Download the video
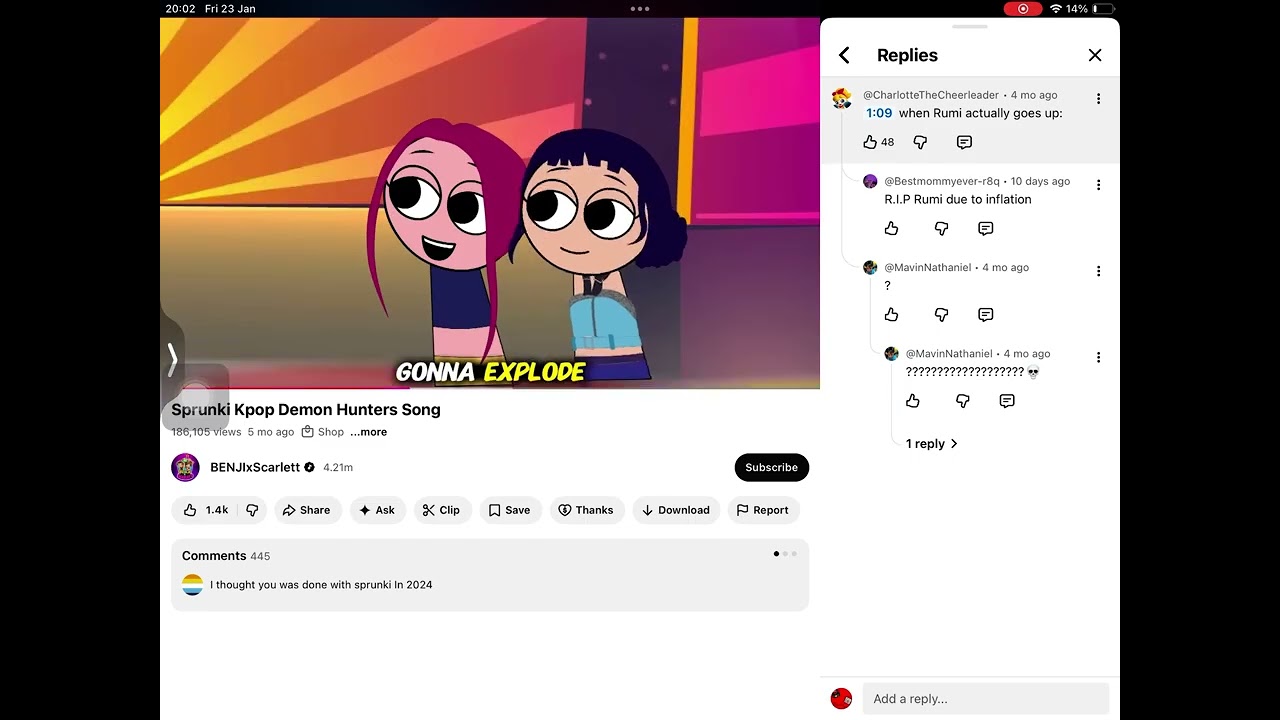 click(676, 510)
